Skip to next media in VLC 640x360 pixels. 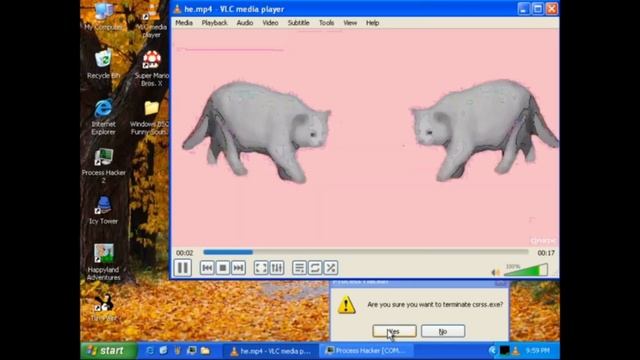click(238, 268)
